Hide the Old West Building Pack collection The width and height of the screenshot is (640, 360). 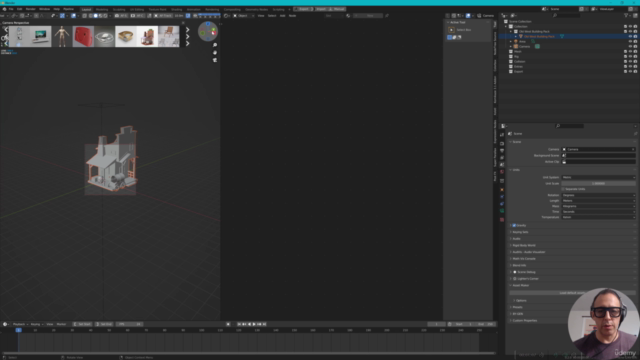tap(630, 31)
